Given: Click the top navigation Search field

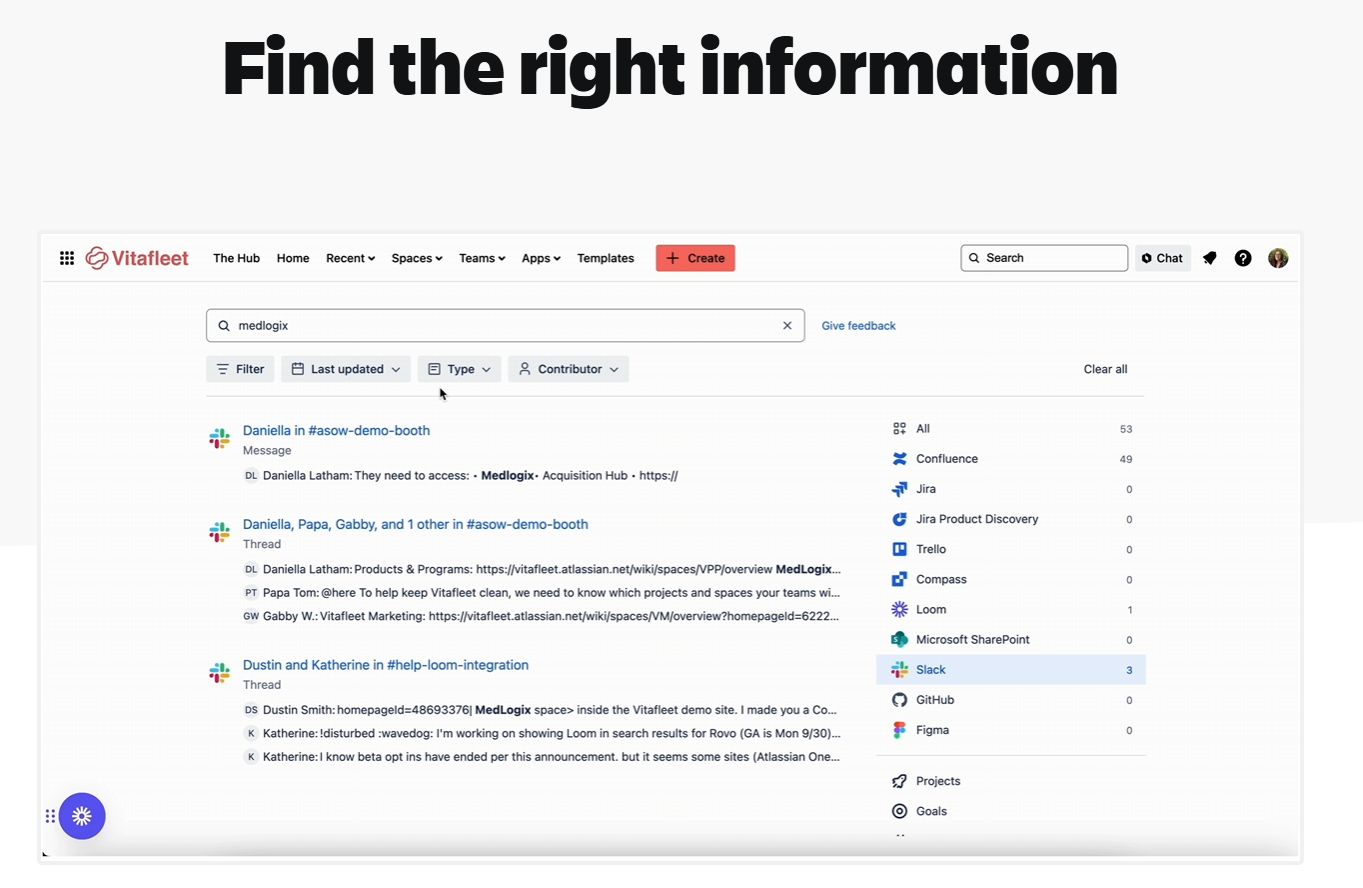Looking at the screenshot, I should pyautogui.click(x=1044, y=258).
